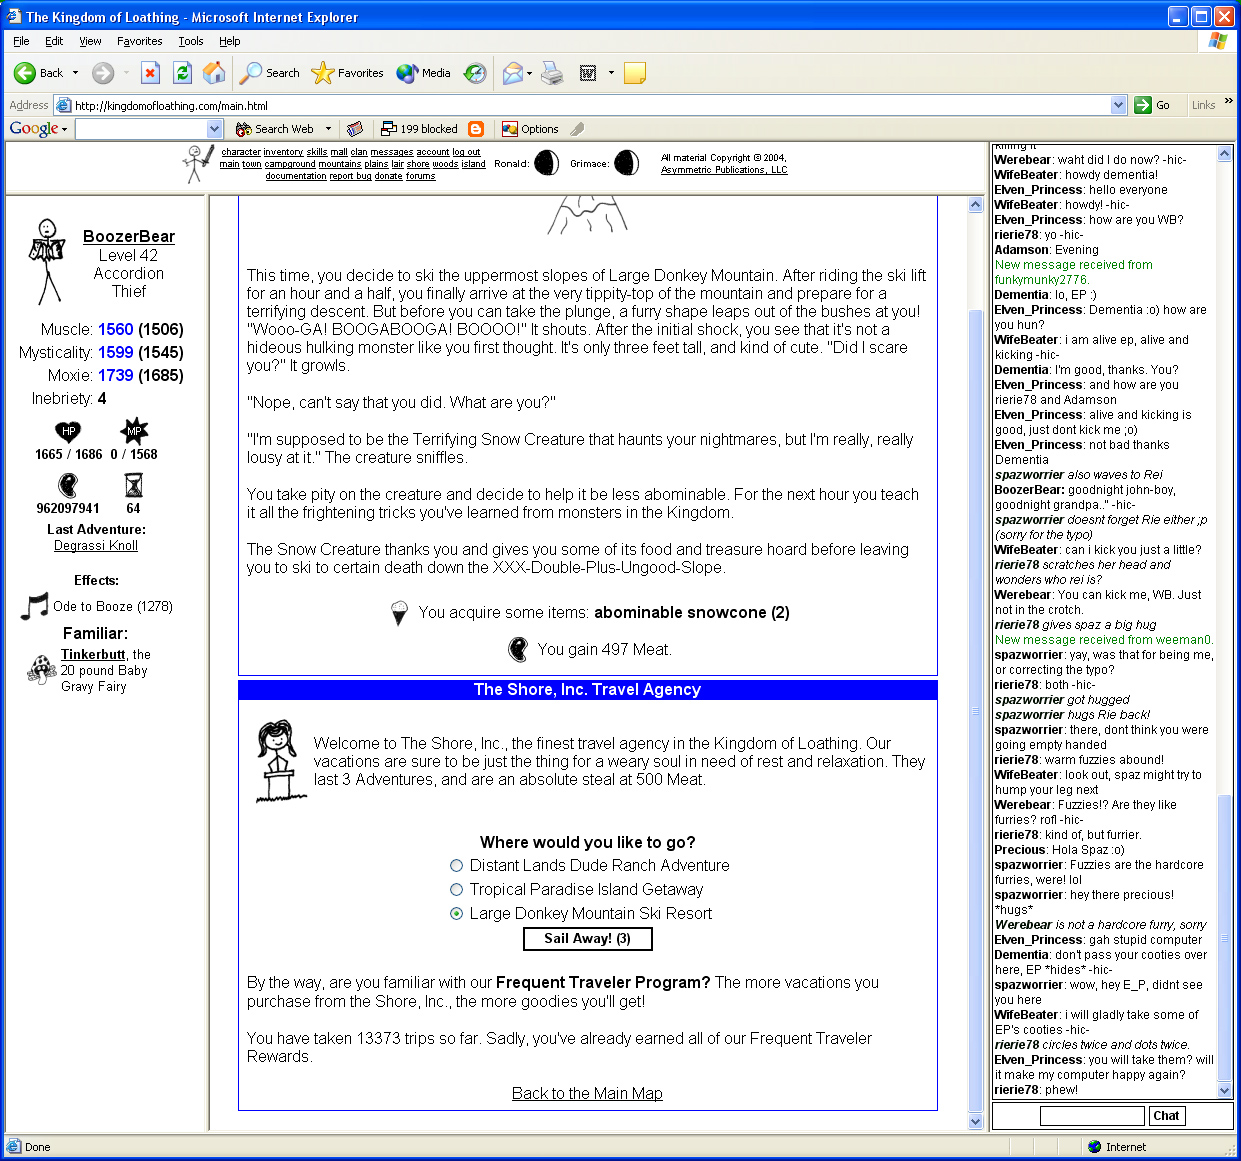Screen dimensions: 1241x1161
Task: Click the Print icon in toolbar
Action: (552, 73)
